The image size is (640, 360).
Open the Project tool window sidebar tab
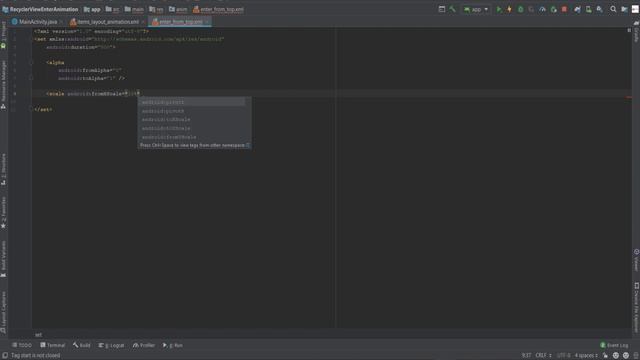tap(4, 36)
